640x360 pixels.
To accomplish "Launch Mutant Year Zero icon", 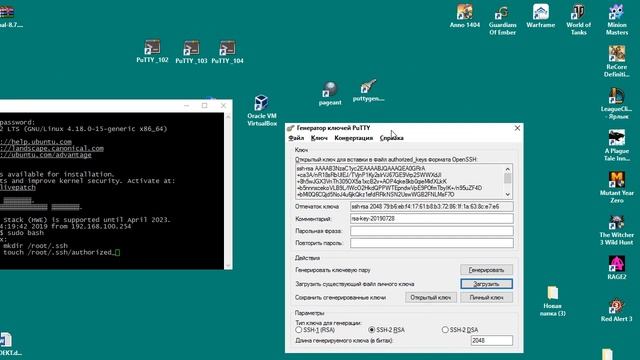I will coord(616,188).
